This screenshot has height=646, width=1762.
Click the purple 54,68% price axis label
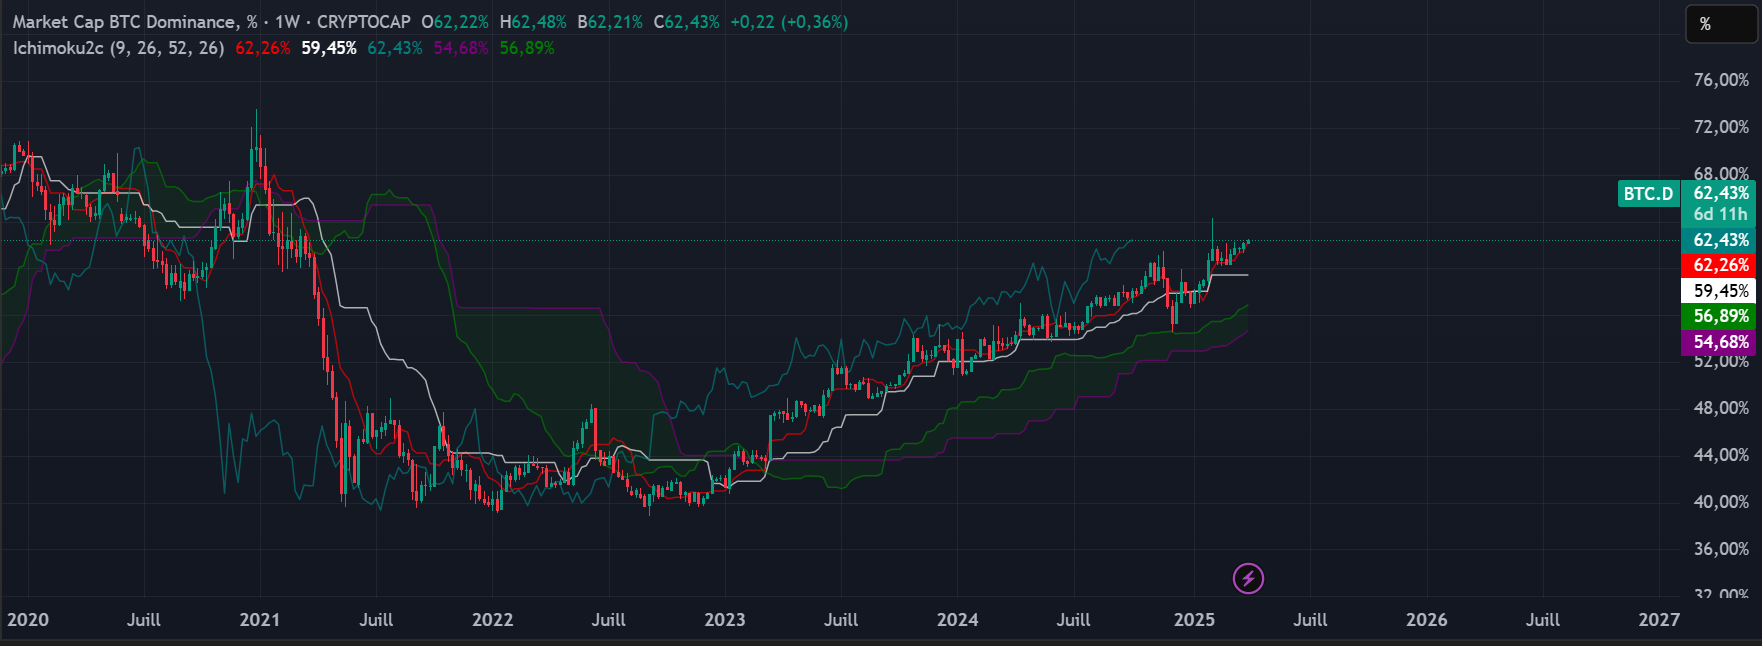1720,342
